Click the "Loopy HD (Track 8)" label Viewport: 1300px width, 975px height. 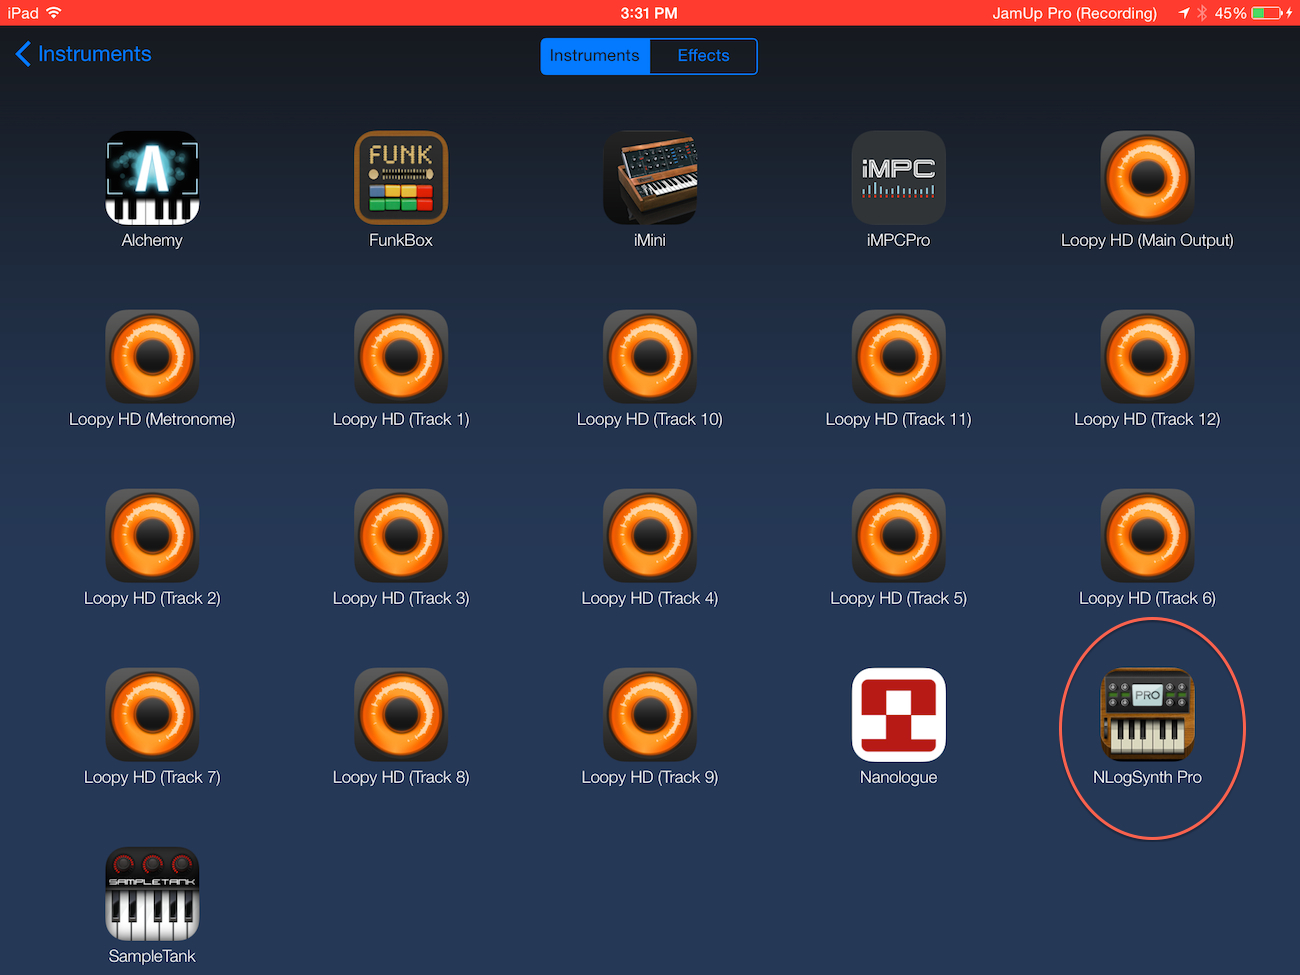point(401,777)
